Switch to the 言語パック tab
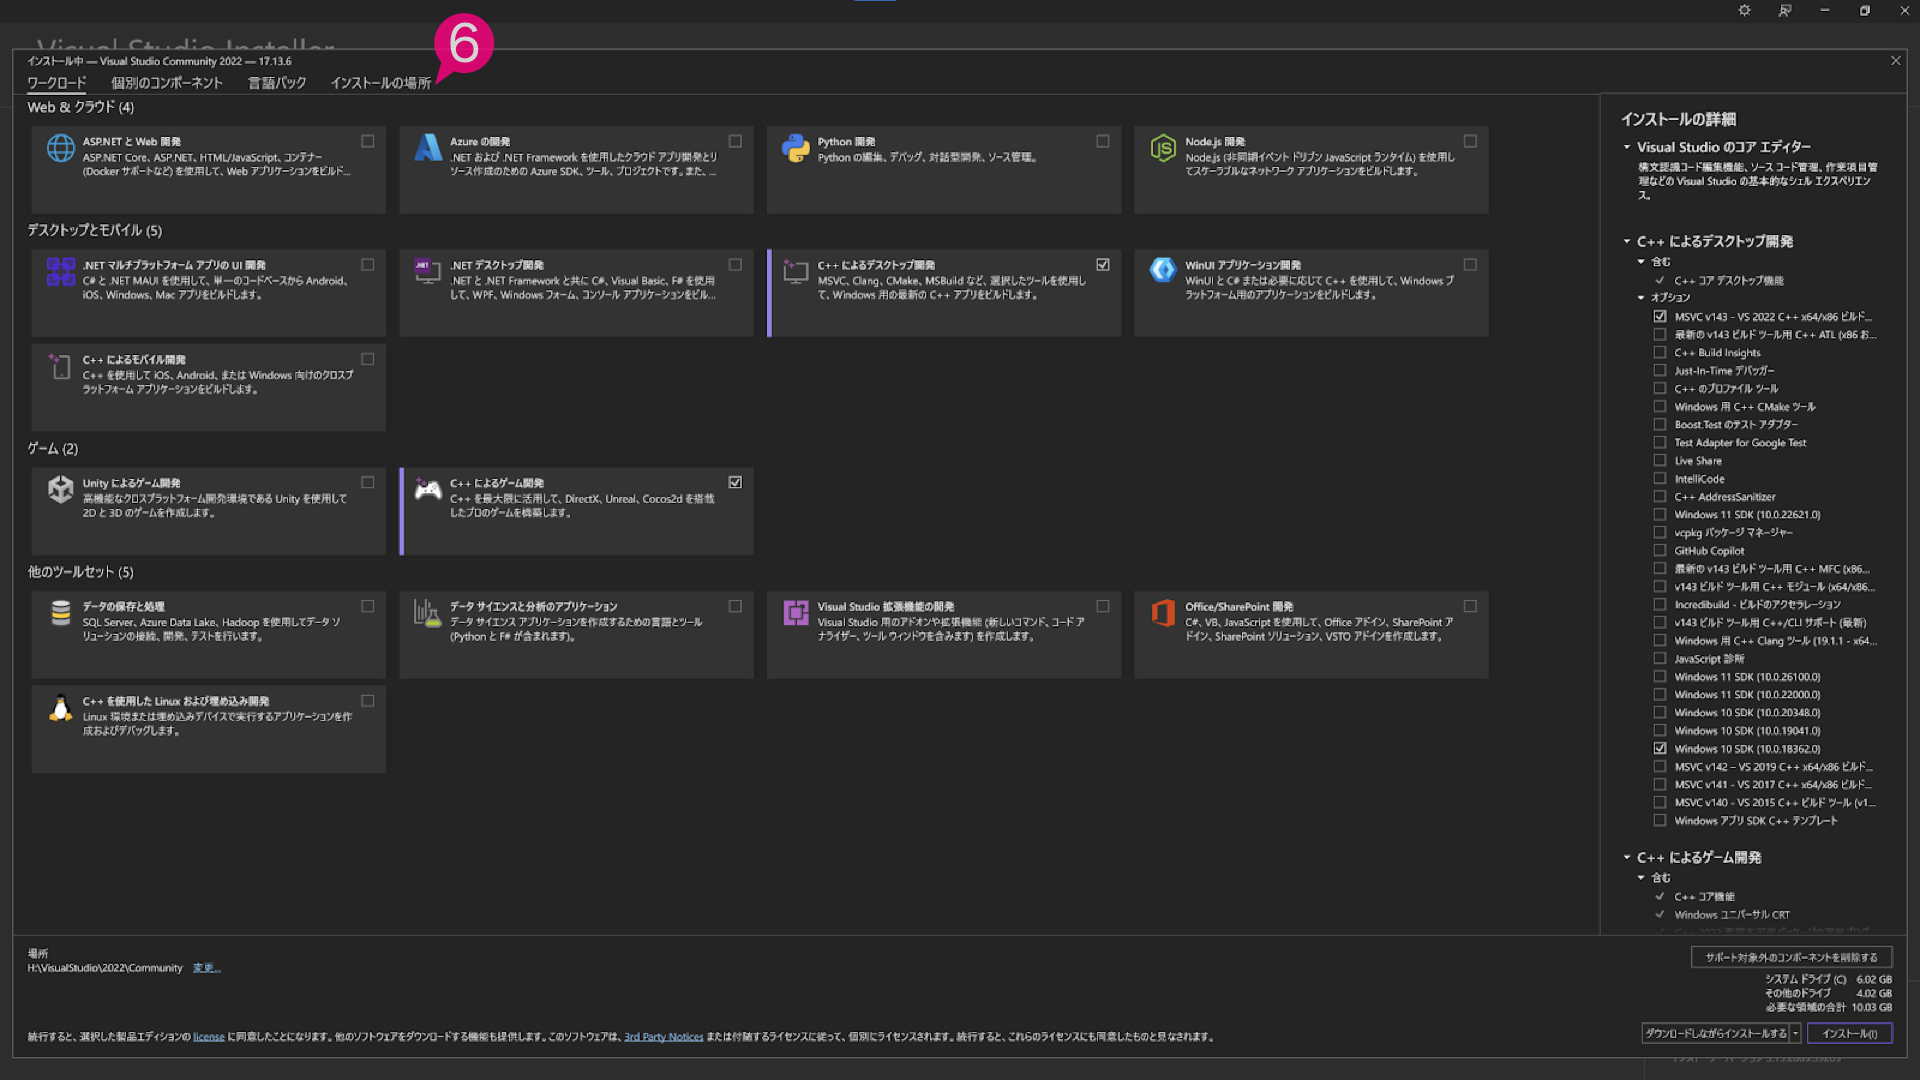 coord(277,83)
